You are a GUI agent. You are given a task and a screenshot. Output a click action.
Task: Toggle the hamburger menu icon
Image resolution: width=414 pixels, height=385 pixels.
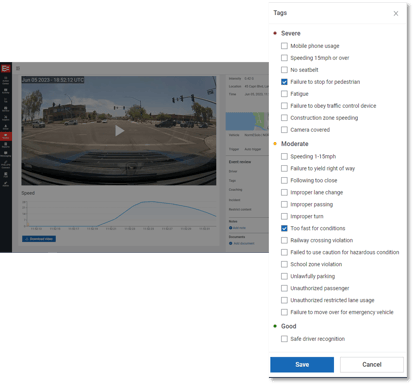[x=18, y=68]
